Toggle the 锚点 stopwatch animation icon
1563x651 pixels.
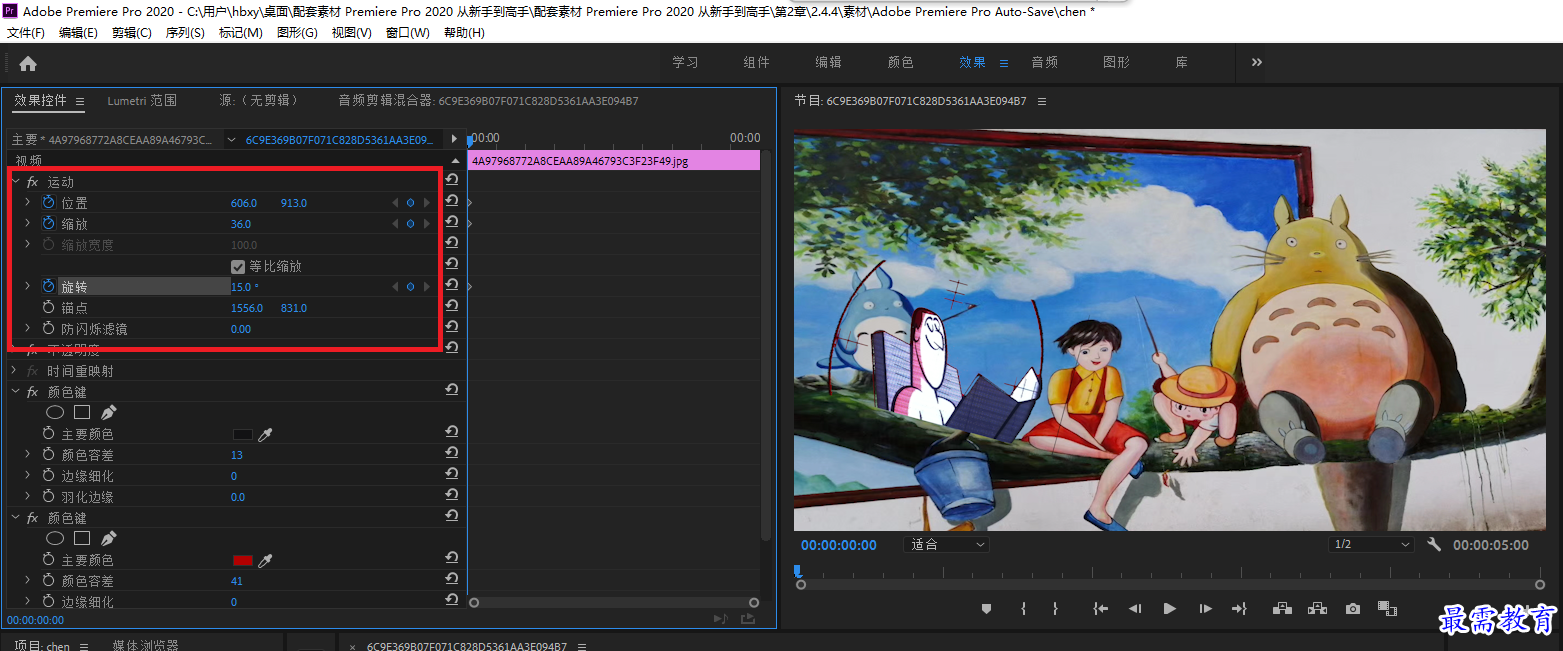(48, 308)
